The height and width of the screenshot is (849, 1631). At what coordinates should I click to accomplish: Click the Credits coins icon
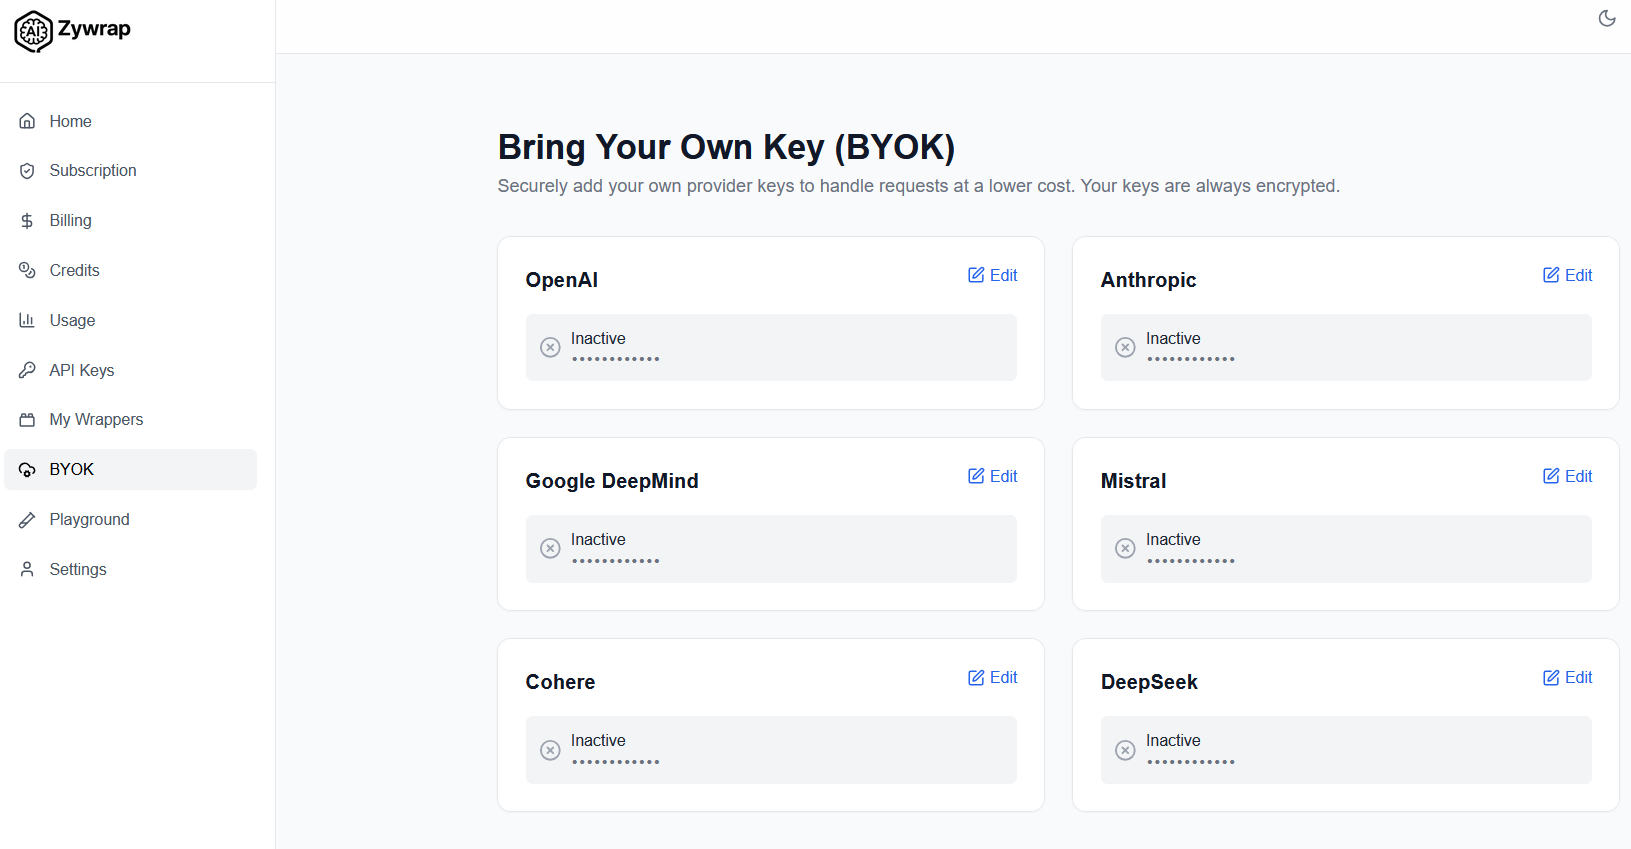point(27,270)
